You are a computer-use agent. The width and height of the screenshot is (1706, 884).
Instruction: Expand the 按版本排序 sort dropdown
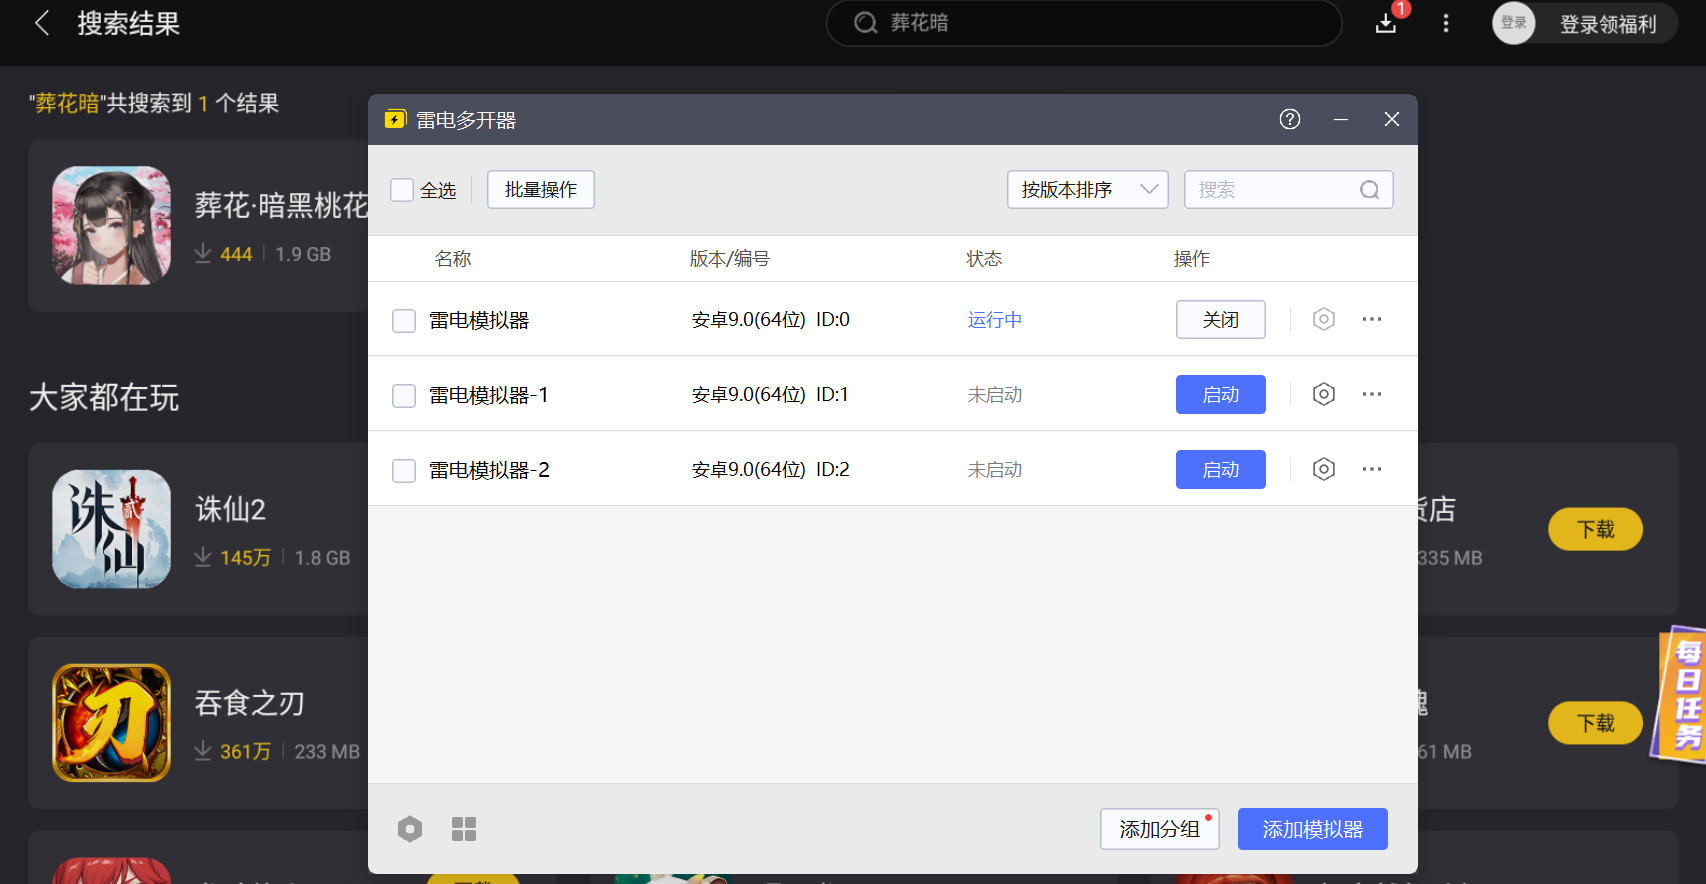1088,190
